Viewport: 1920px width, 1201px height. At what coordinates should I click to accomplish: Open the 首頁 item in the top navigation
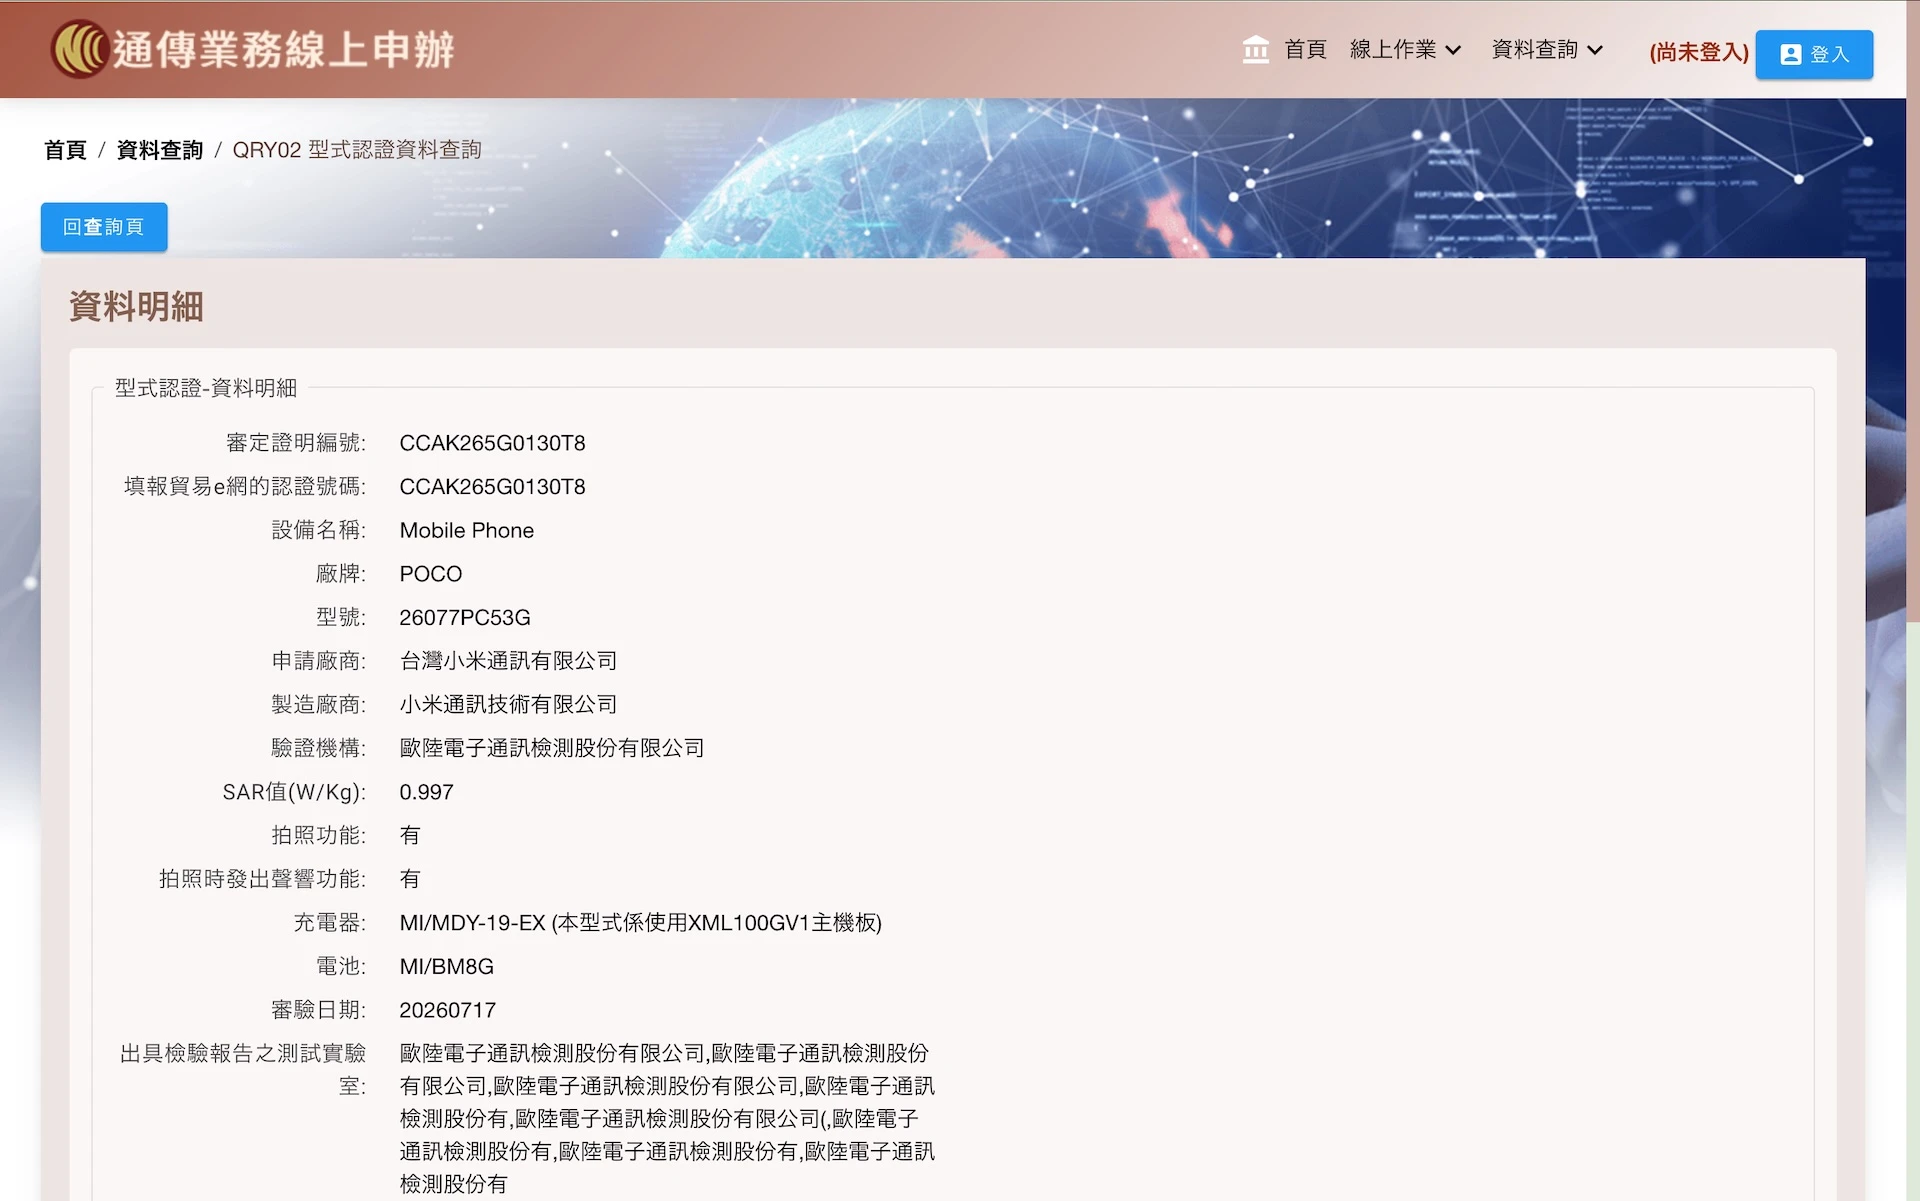(x=1305, y=49)
